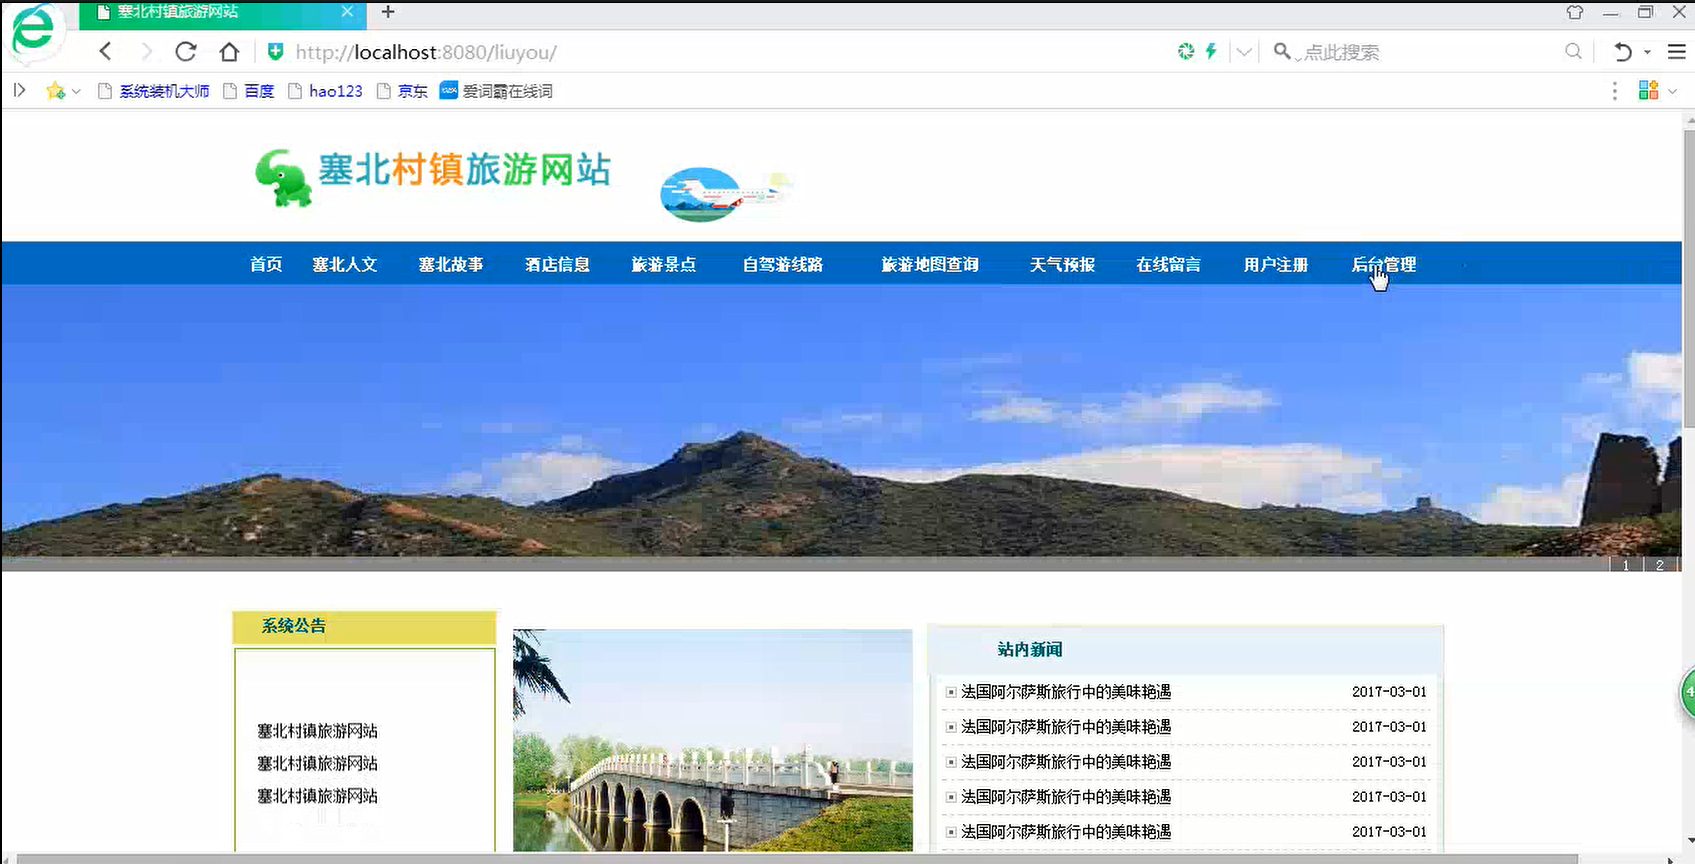The width and height of the screenshot is (1695, 864).
Task: Click the search submit magnifier icon
Action: (1573, 51)
